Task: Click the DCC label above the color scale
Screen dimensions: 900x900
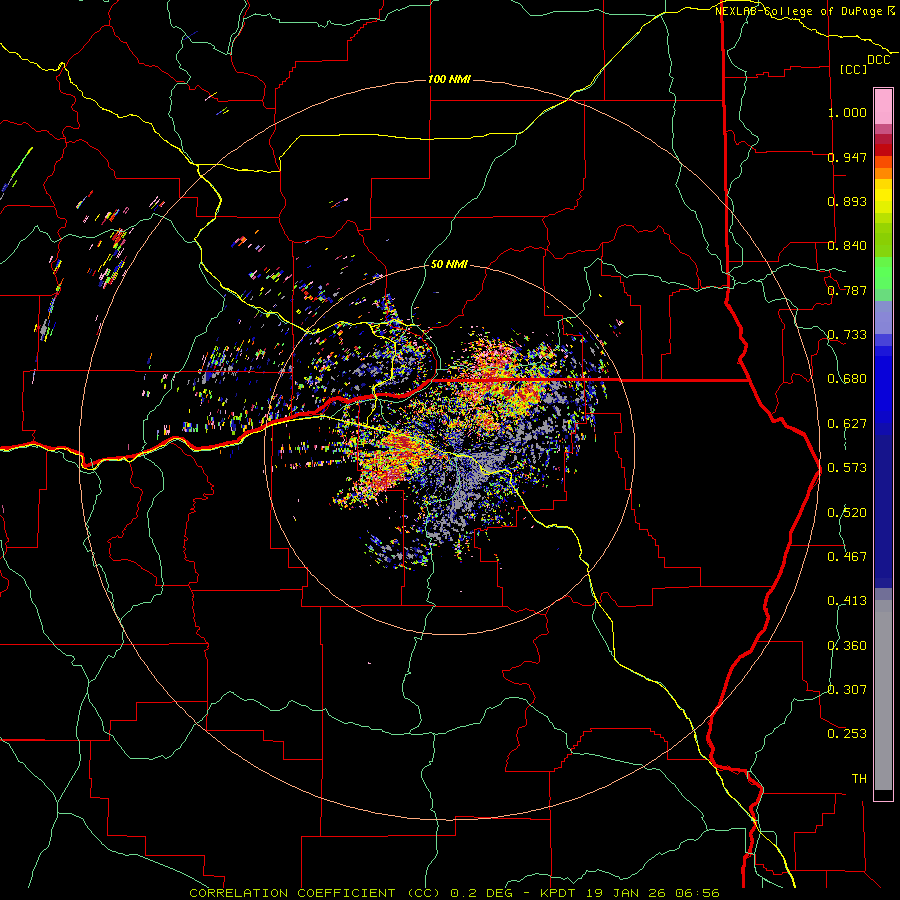Action: pyautogui.click(x=878, y=60)
